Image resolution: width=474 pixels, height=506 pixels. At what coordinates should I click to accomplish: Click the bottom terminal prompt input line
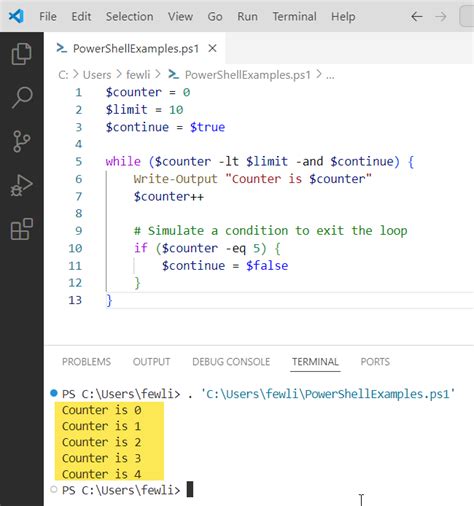(x=128, y=490)
